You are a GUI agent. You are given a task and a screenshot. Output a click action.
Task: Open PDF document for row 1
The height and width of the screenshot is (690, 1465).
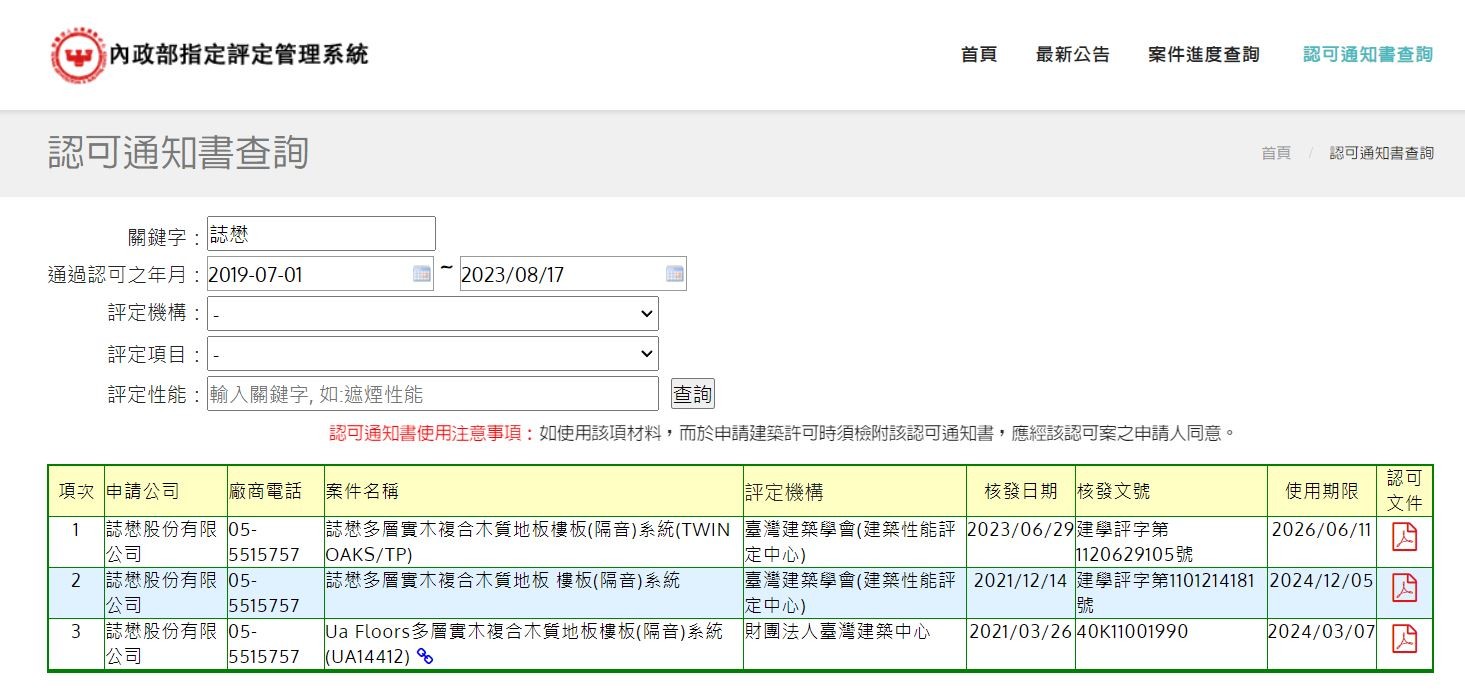[1405, 537]
